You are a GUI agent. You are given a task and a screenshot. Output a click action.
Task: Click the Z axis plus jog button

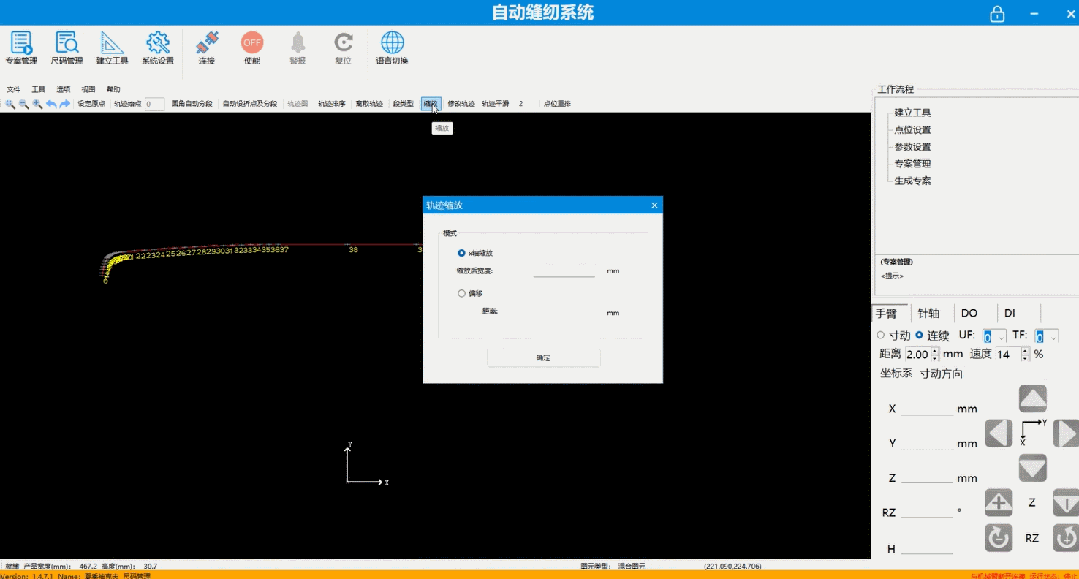tap(998, 503)
